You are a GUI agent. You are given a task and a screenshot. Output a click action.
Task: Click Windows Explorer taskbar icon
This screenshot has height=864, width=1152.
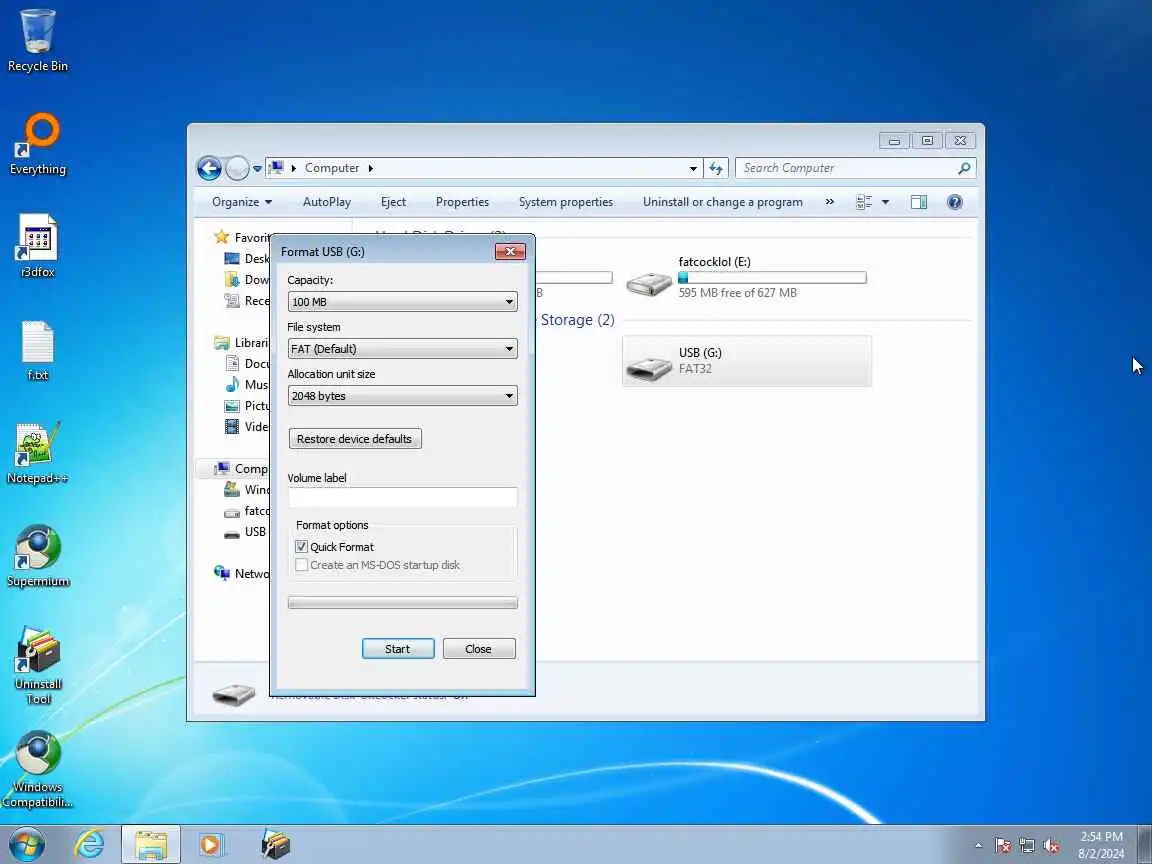click(x=151, y=845)
